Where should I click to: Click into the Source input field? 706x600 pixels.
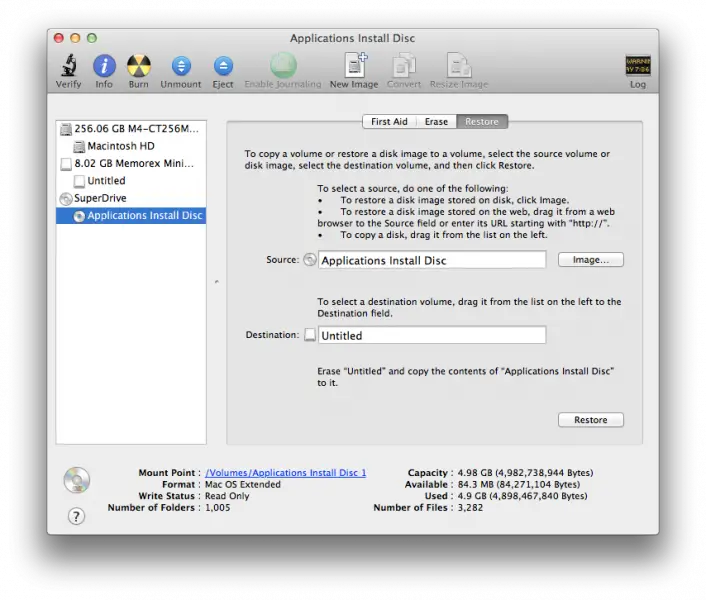(x=432, y=260)
